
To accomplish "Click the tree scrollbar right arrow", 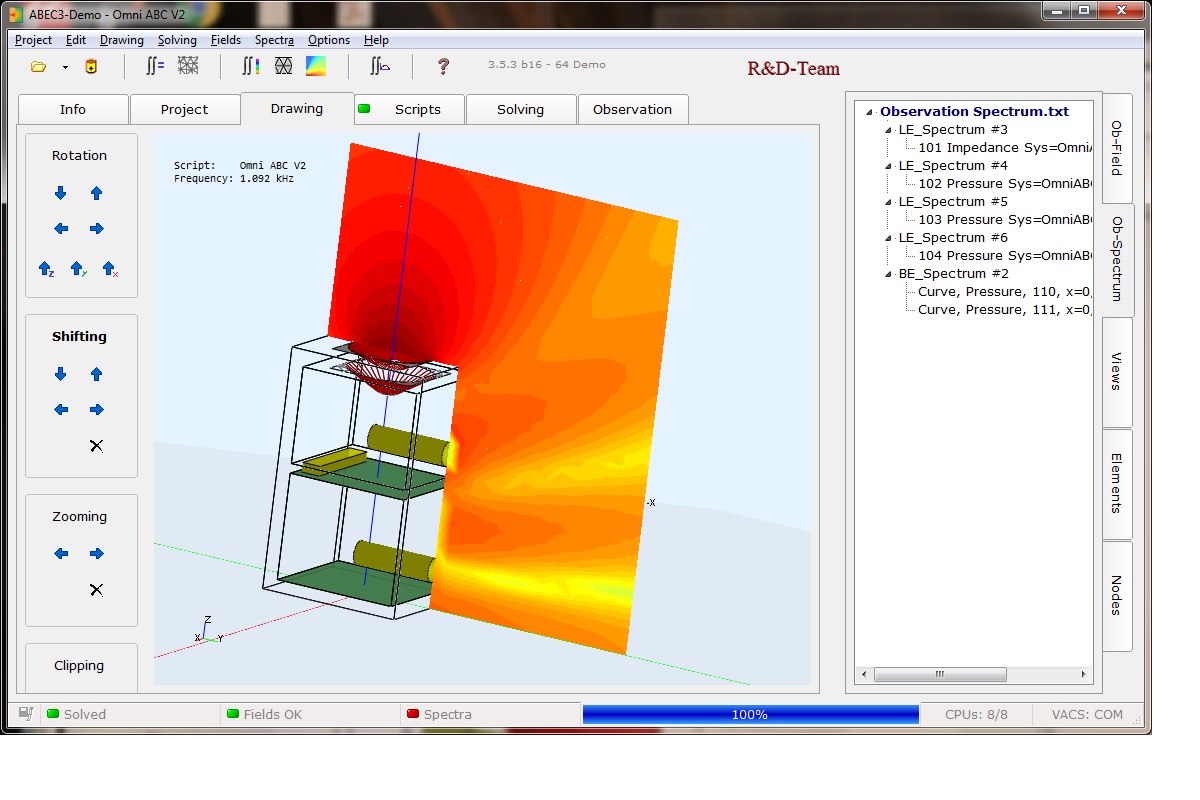I will [1084, 675].
